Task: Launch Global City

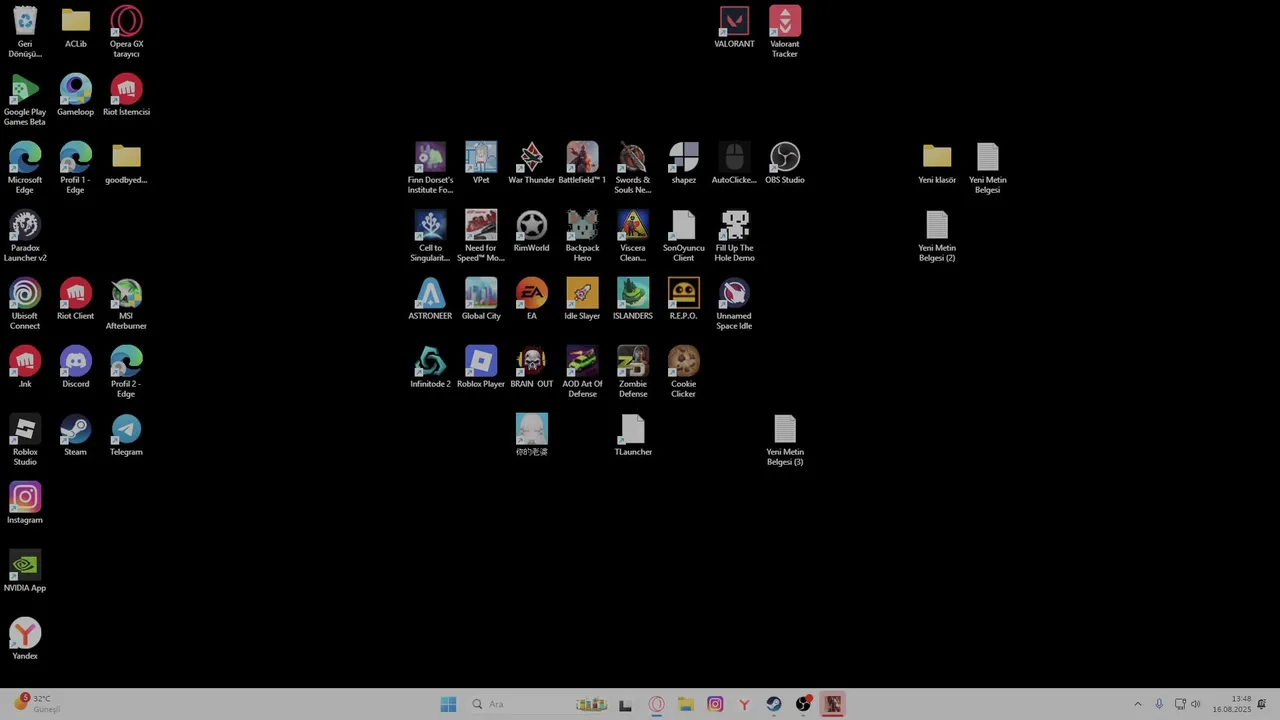Action: pos(481,294)
